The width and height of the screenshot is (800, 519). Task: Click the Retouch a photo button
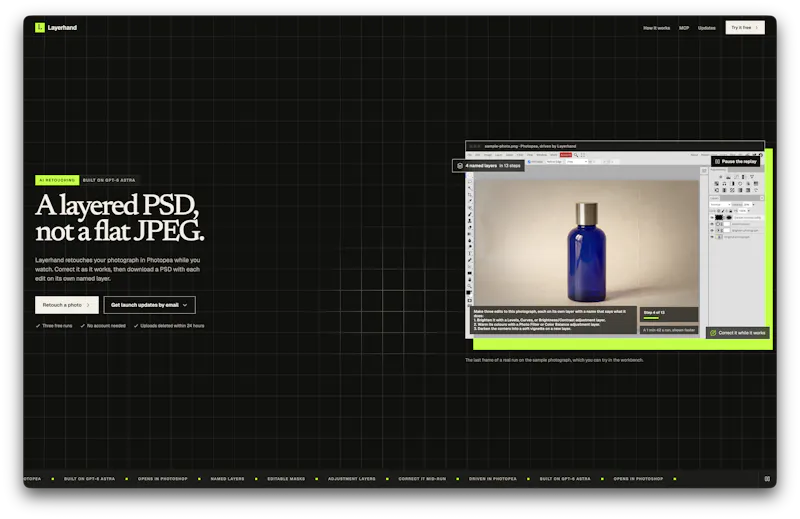click(x=67, y=305)
